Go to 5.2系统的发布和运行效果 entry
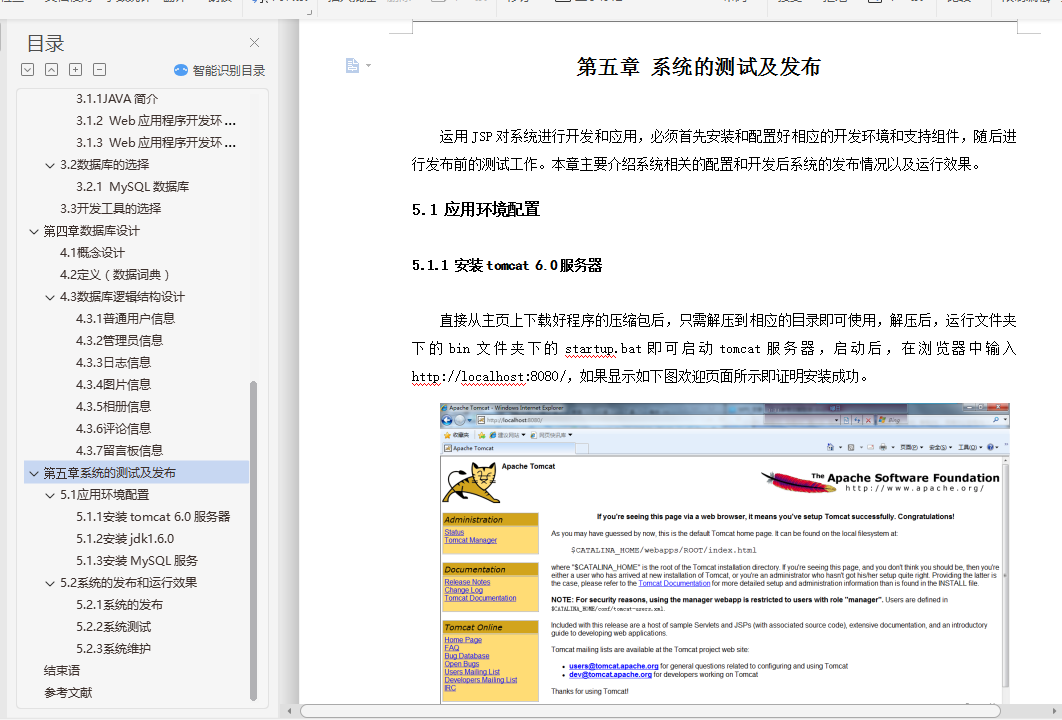 tap(128, 583)
